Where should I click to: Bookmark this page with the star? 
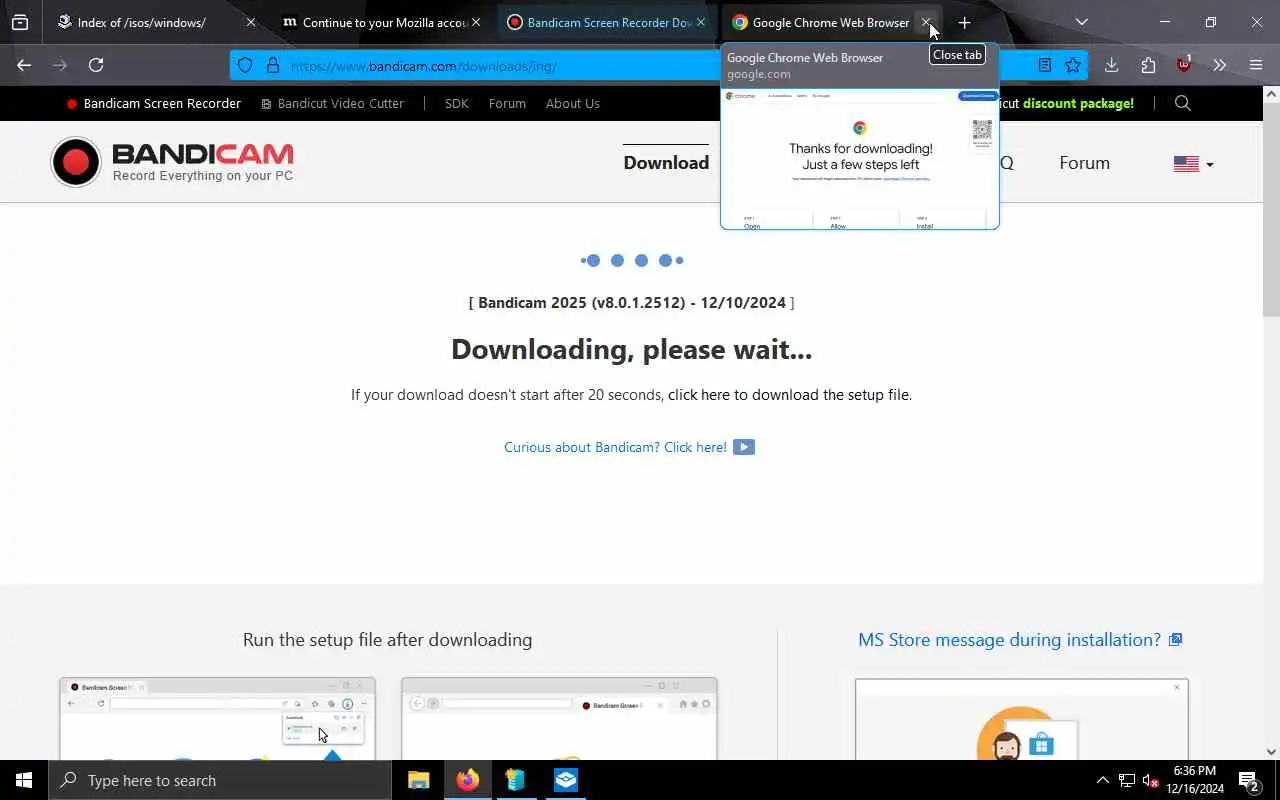[x=1073, y=65]
